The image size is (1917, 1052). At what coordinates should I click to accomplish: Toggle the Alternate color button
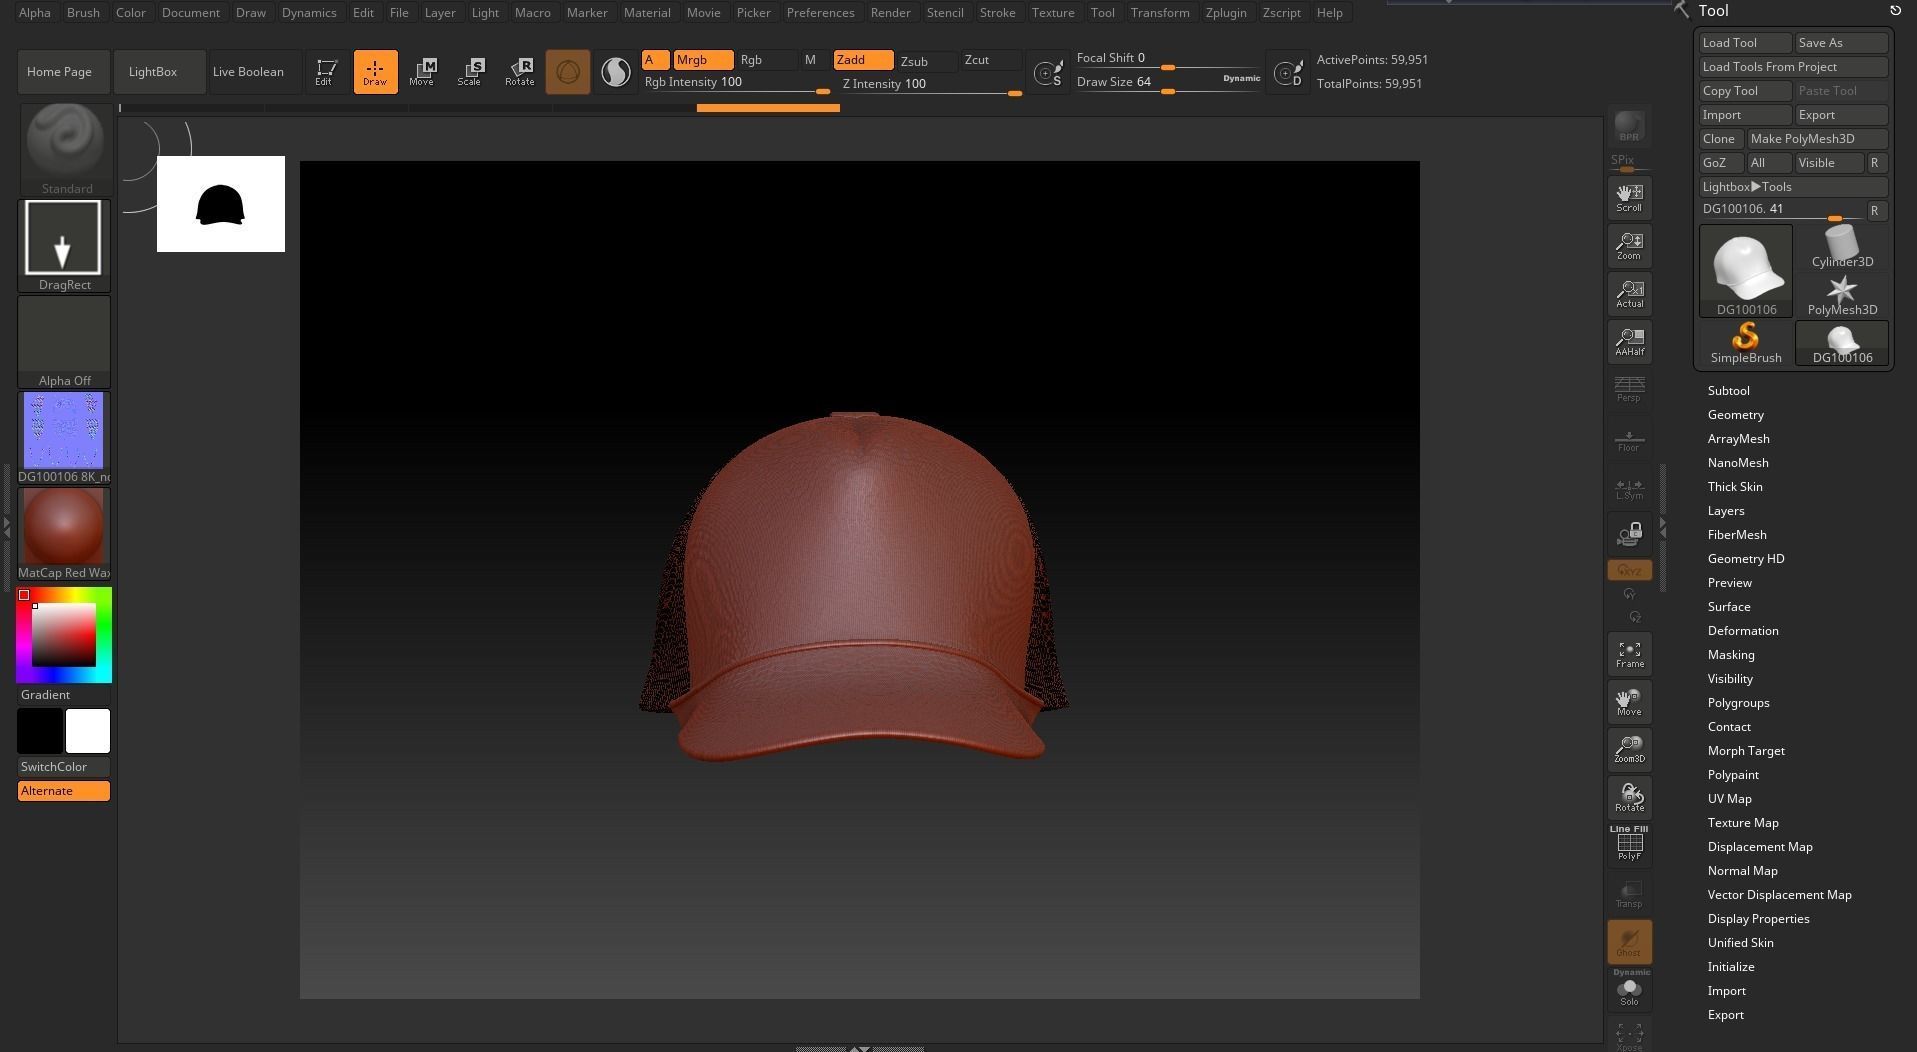(x=64, y=791)
